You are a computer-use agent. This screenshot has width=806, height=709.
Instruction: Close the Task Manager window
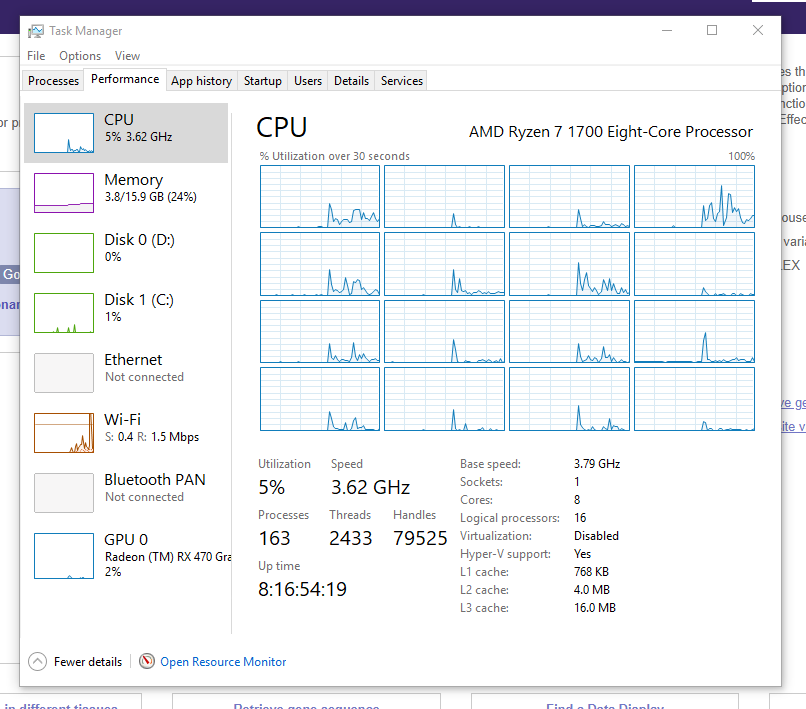(x=758, y=30)
